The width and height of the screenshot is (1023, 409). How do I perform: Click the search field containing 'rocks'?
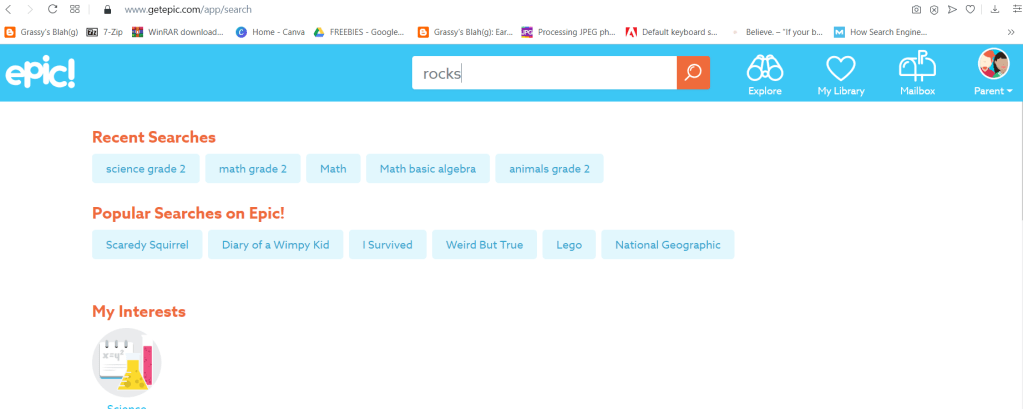545,73
